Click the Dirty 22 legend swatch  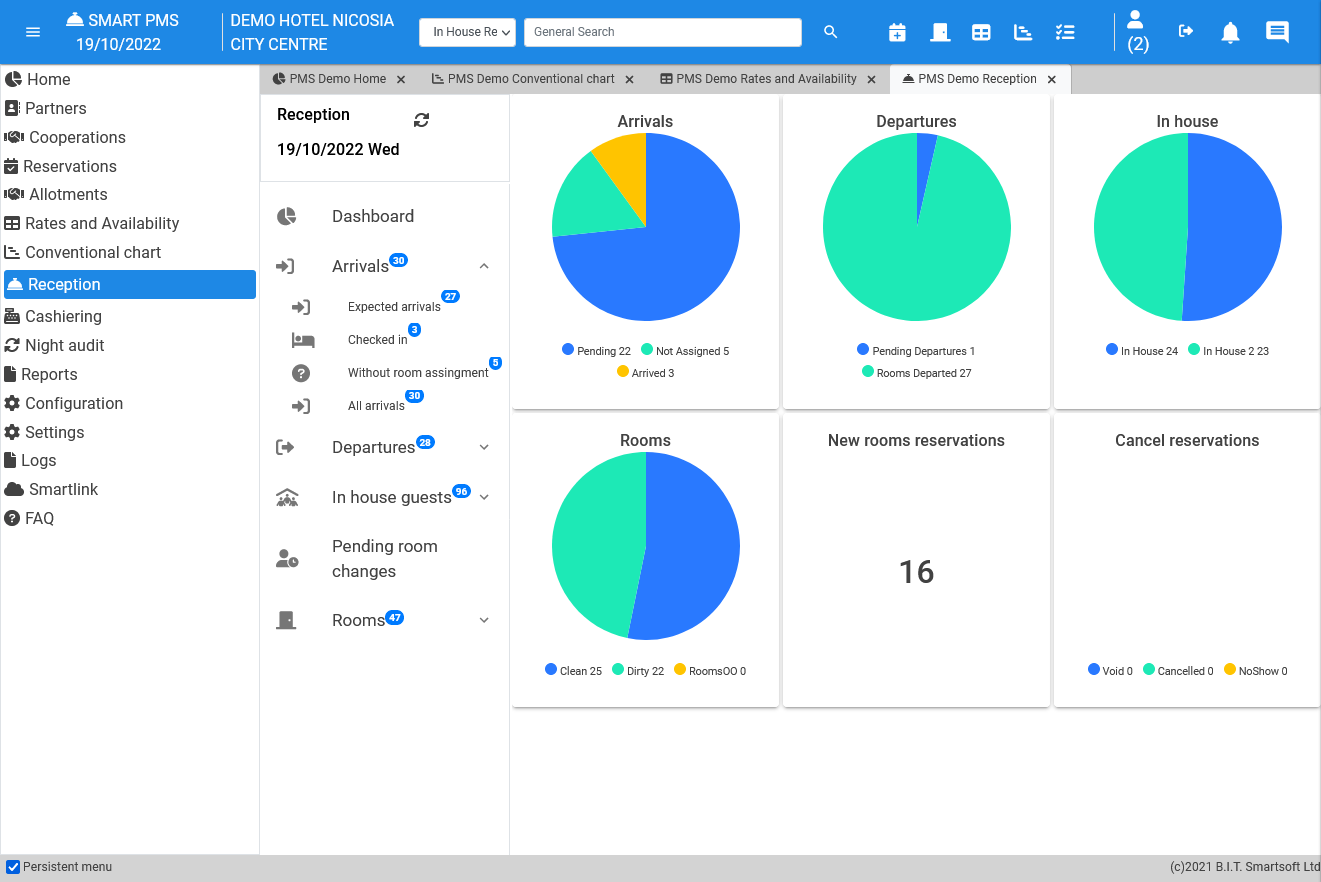click(x=618, y=670)
